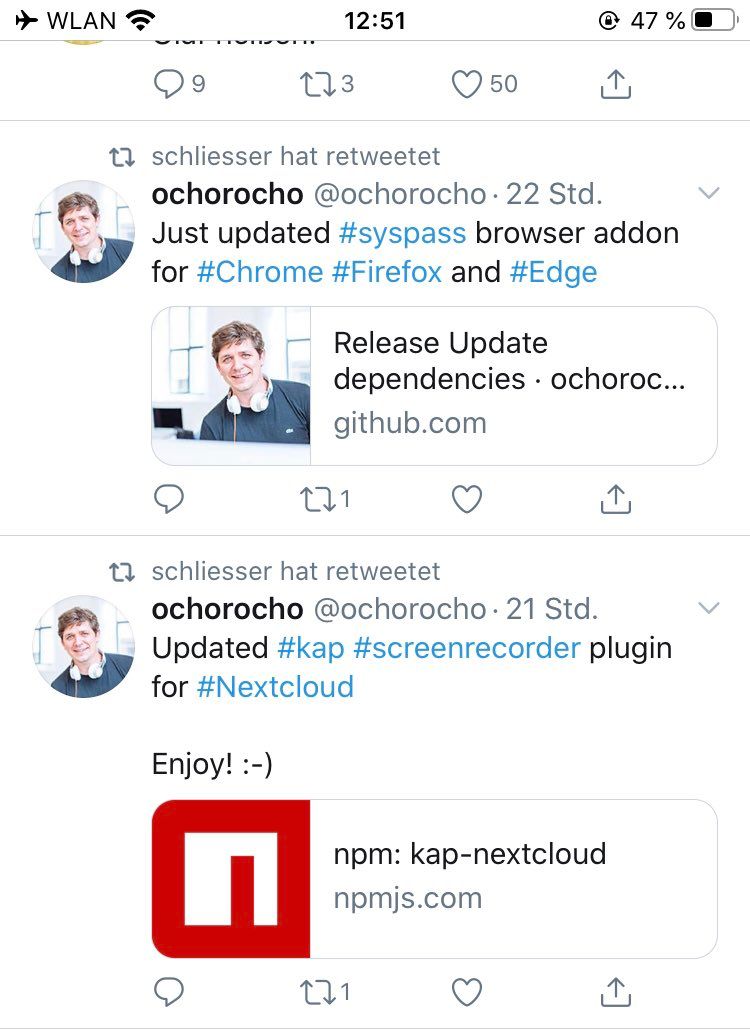View ochorocho profile picture on first tweet
This screenshot has height=1036, width=750.
84,231
